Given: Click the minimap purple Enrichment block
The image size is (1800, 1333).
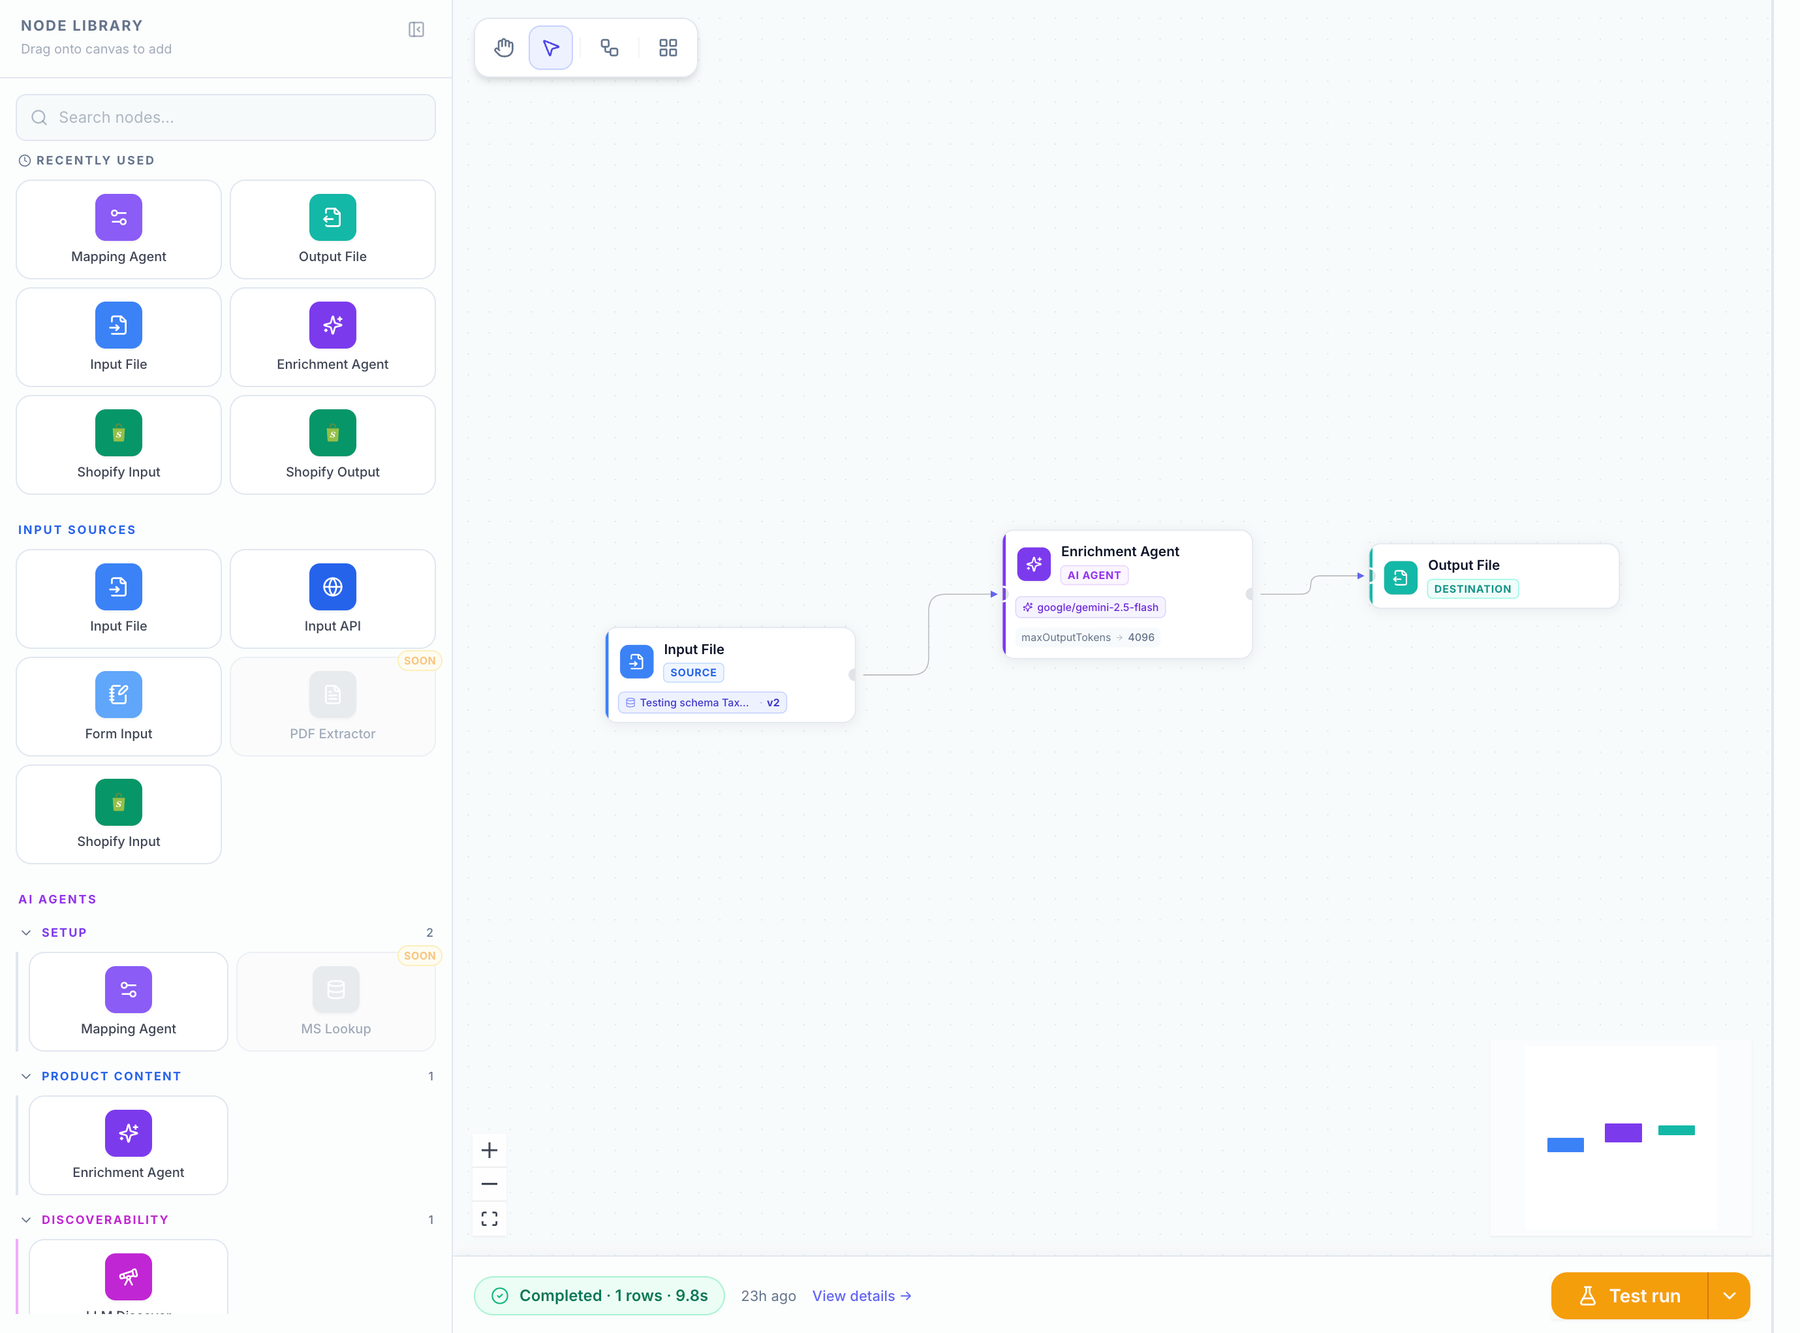Looking at the screenshot, I should tap(1623, 1132).
